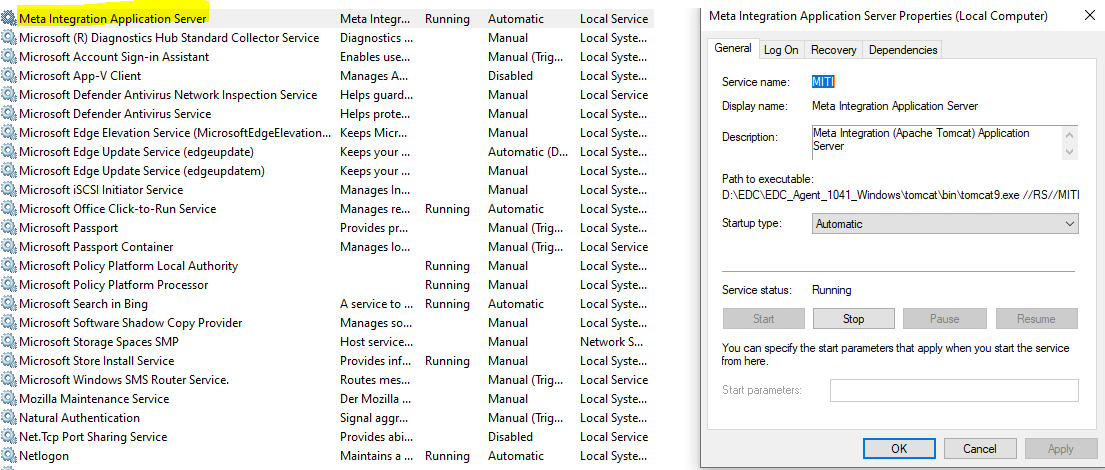Click the Description text box
The width and height of the screenshot is (1105, 470).
pos(937,142)
